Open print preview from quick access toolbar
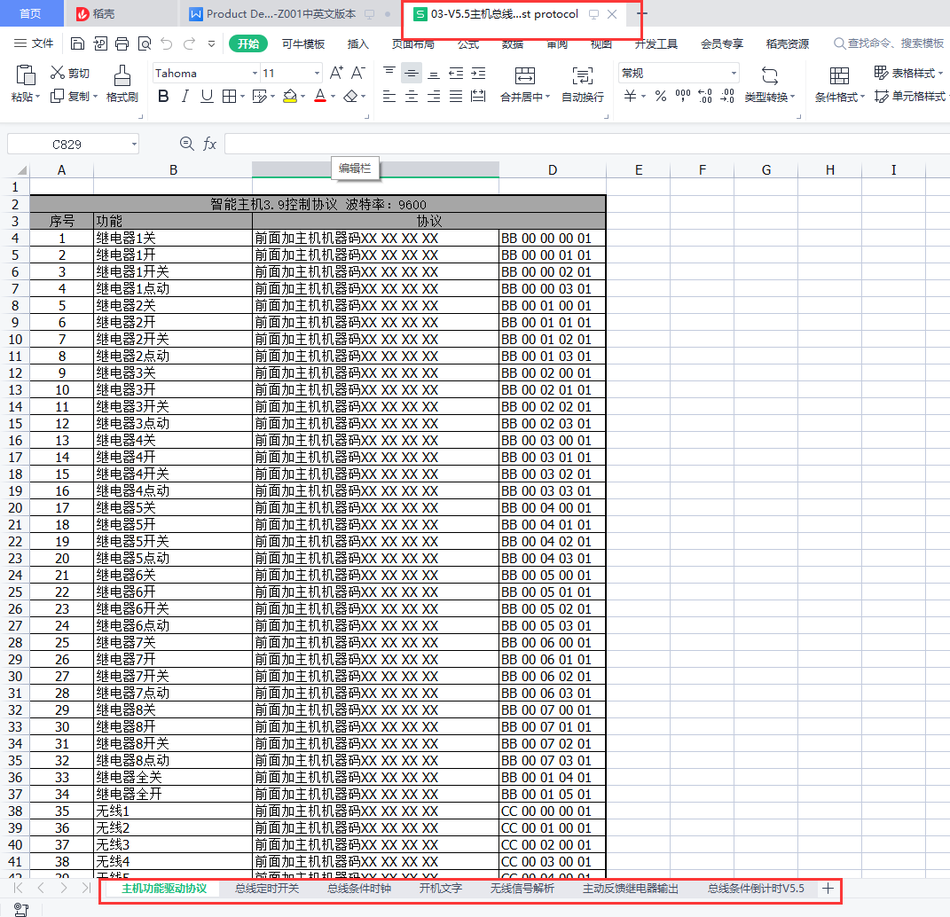950x917 pixels. [144, 44]
